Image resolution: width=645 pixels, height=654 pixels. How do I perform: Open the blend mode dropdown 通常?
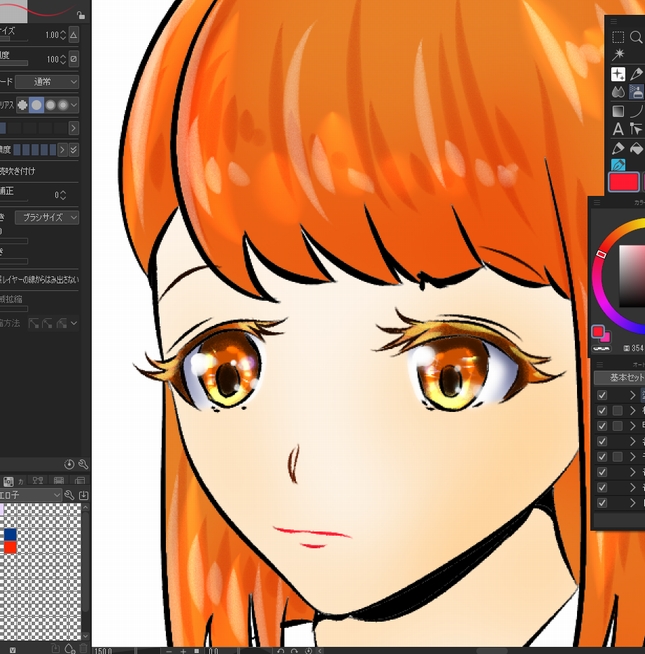coord(47,82)
